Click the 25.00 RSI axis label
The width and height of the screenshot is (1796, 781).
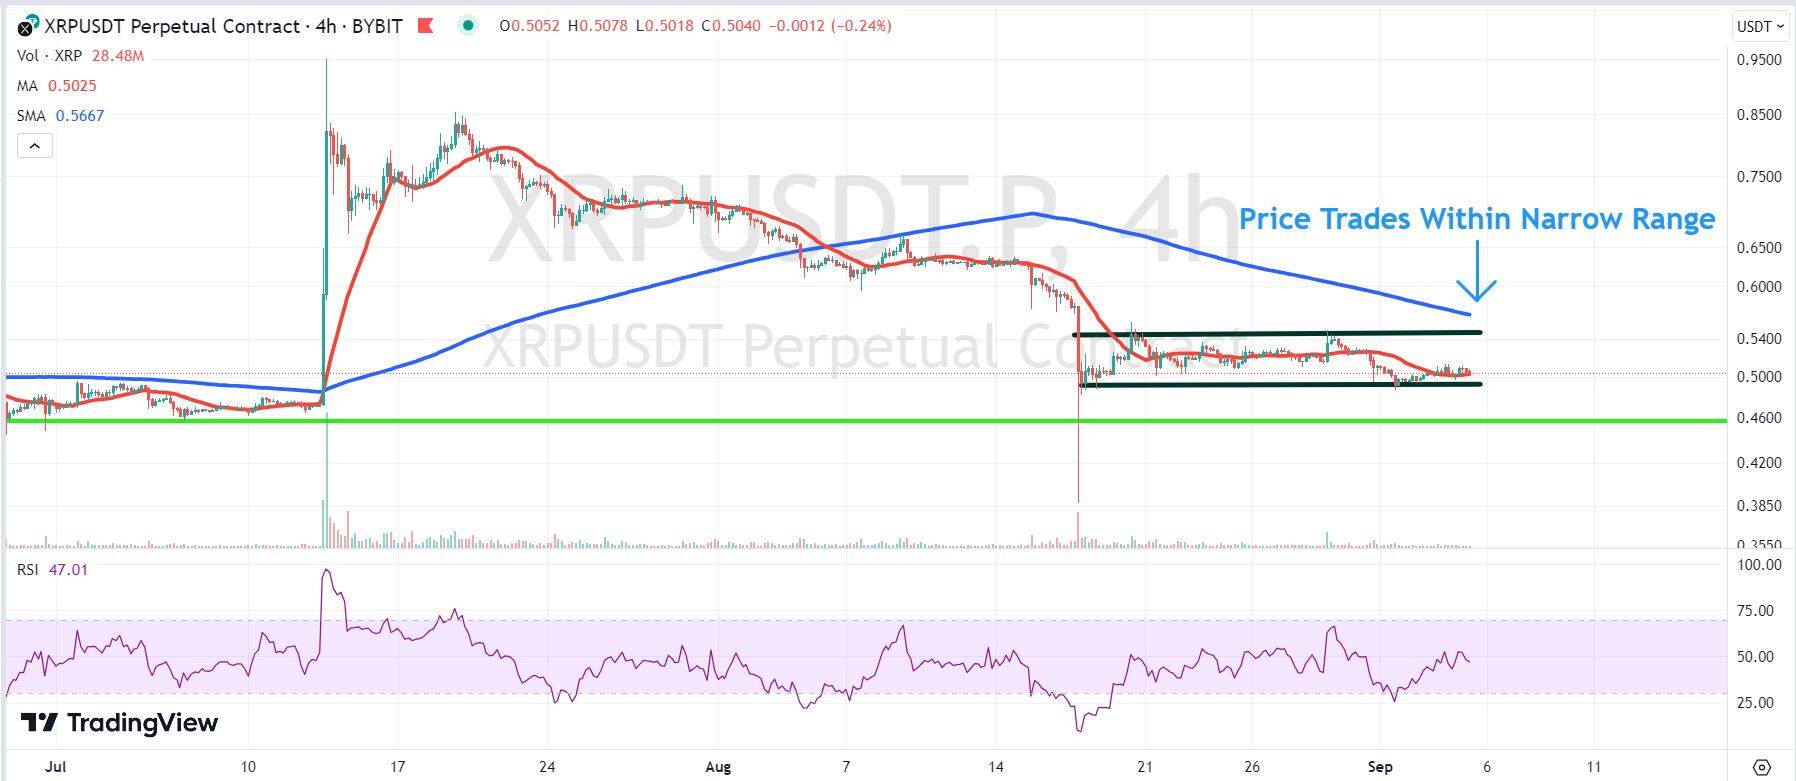[1756, 703]
